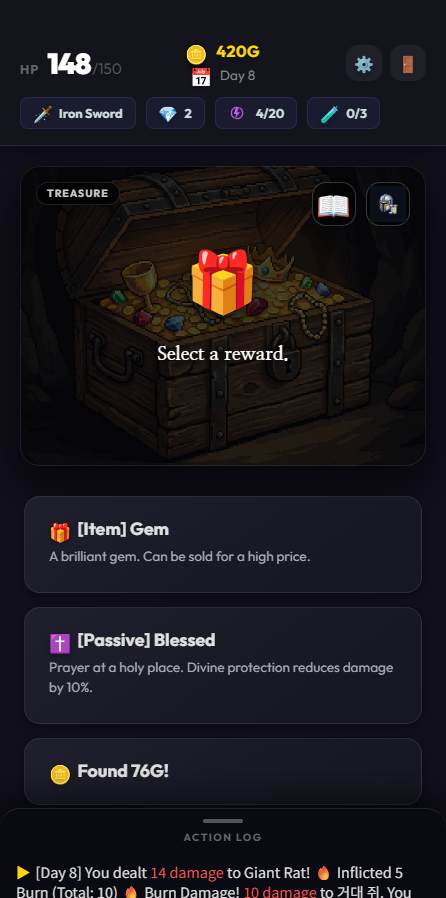Click the gift icon beside Gem reward

click(60, 533)
